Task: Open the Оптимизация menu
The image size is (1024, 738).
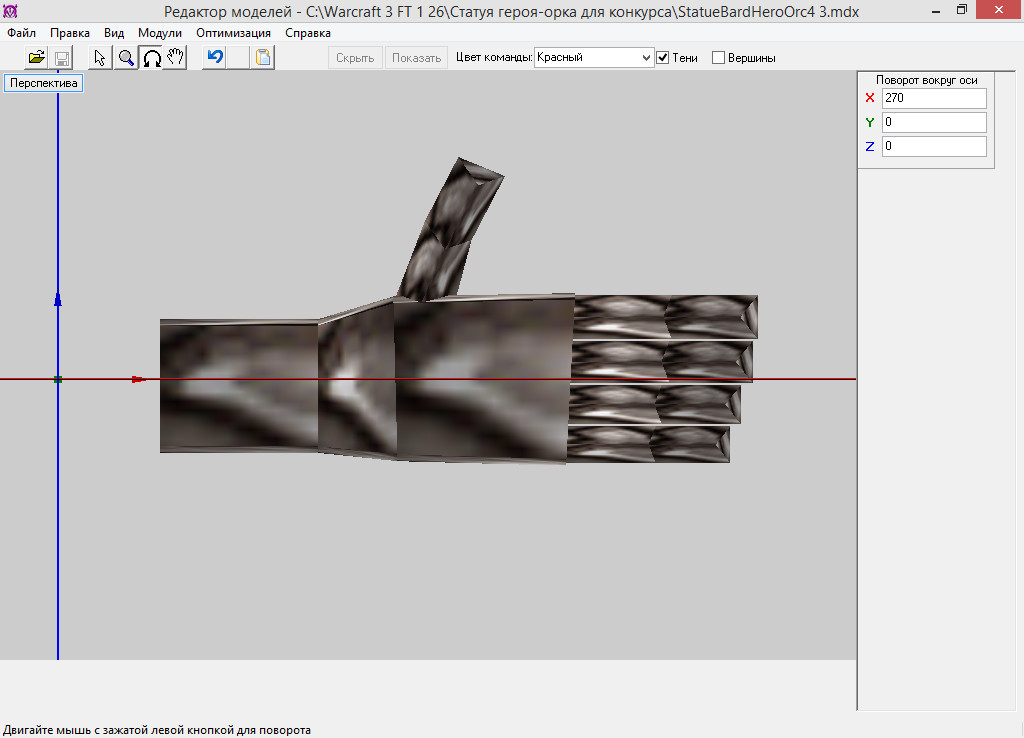Action: (233, 33)
